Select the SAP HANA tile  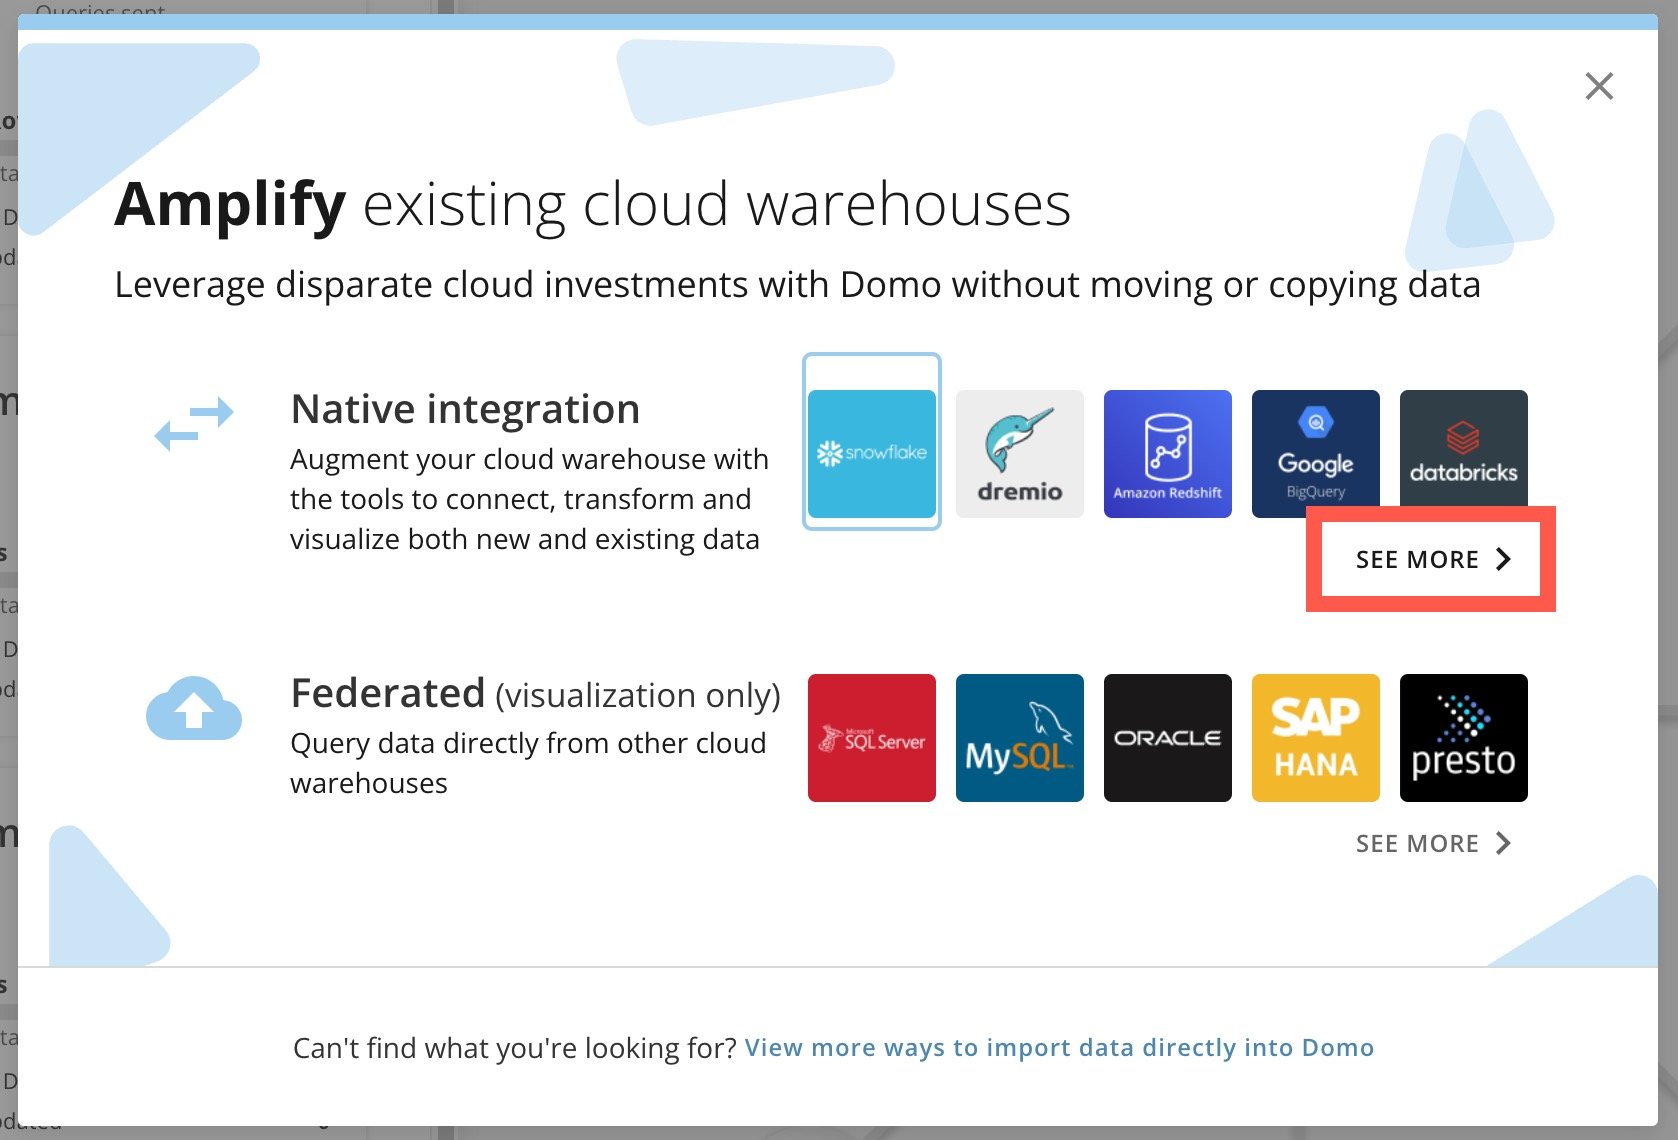(x=1316, y=738)
